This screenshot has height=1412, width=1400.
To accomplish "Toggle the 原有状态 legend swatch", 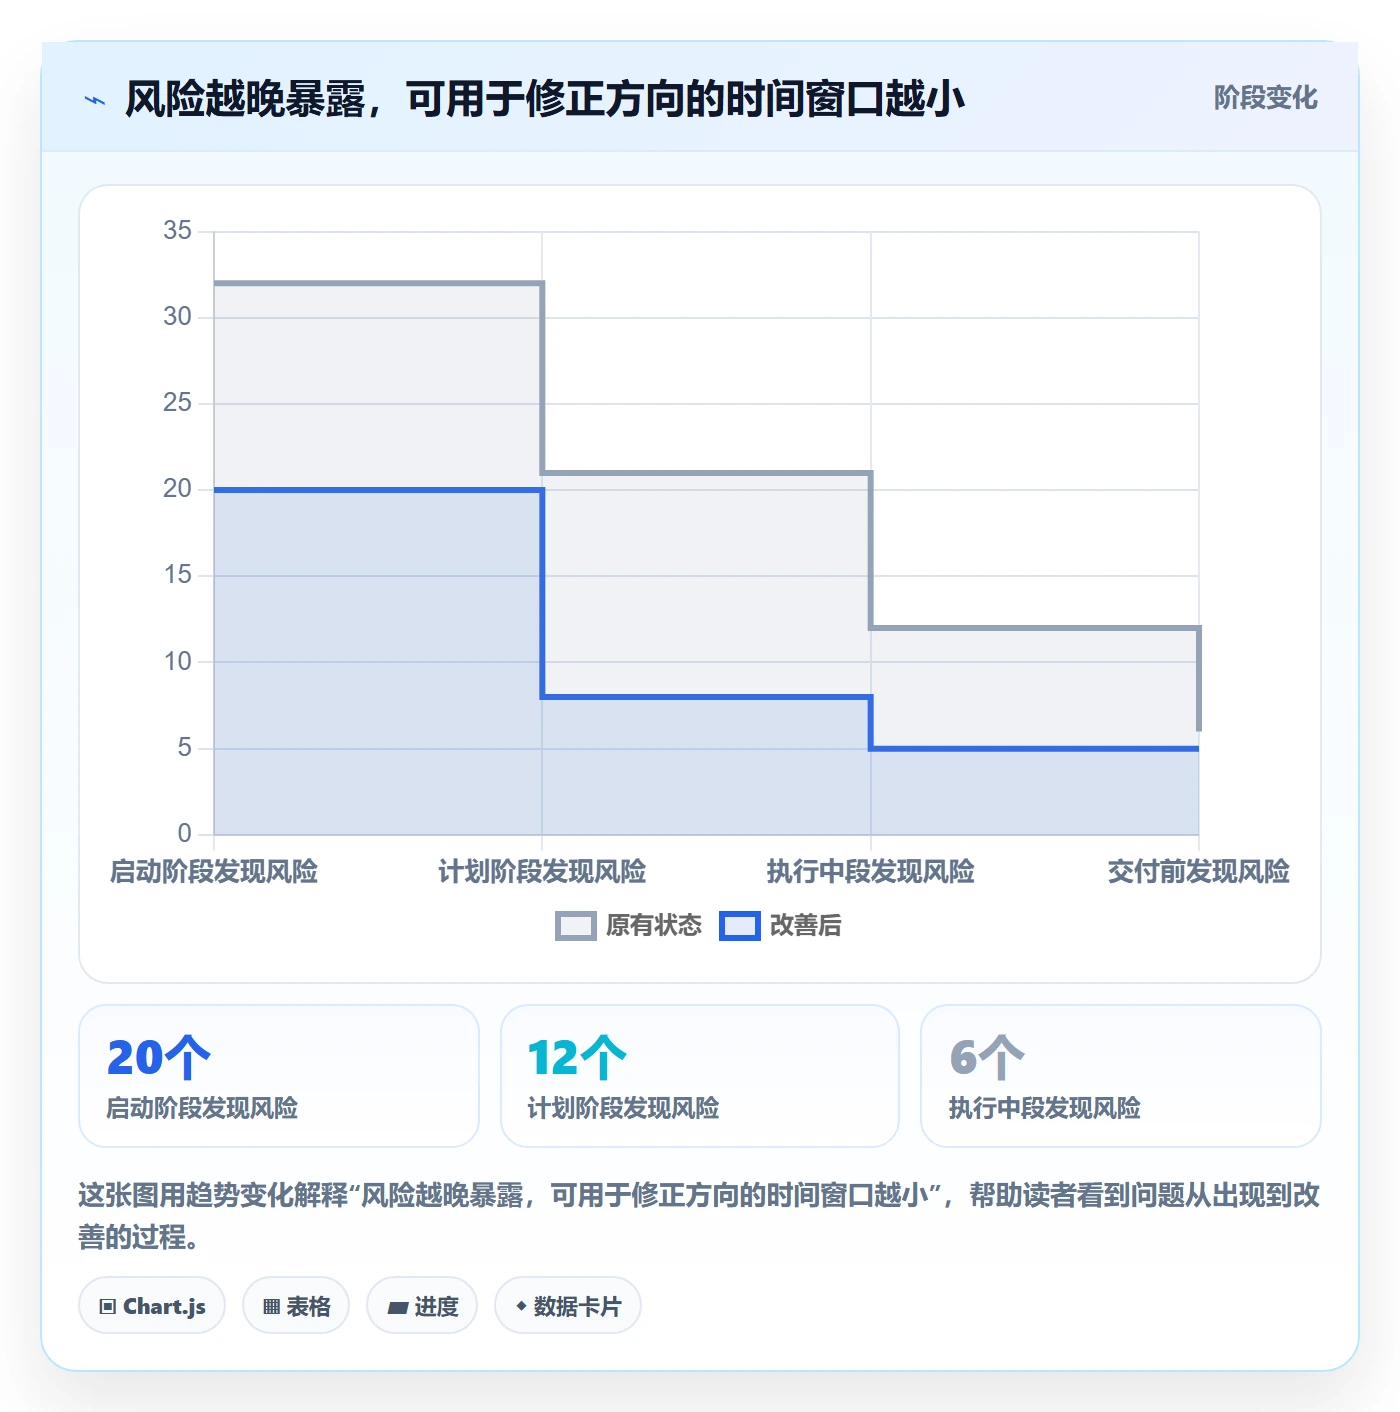I will pyautogui.click(x=575, y=926).
